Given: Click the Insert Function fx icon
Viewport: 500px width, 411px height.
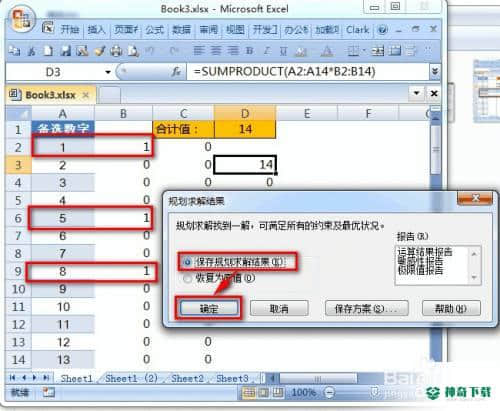Looking at the screenshot, I should pos(176,72).
